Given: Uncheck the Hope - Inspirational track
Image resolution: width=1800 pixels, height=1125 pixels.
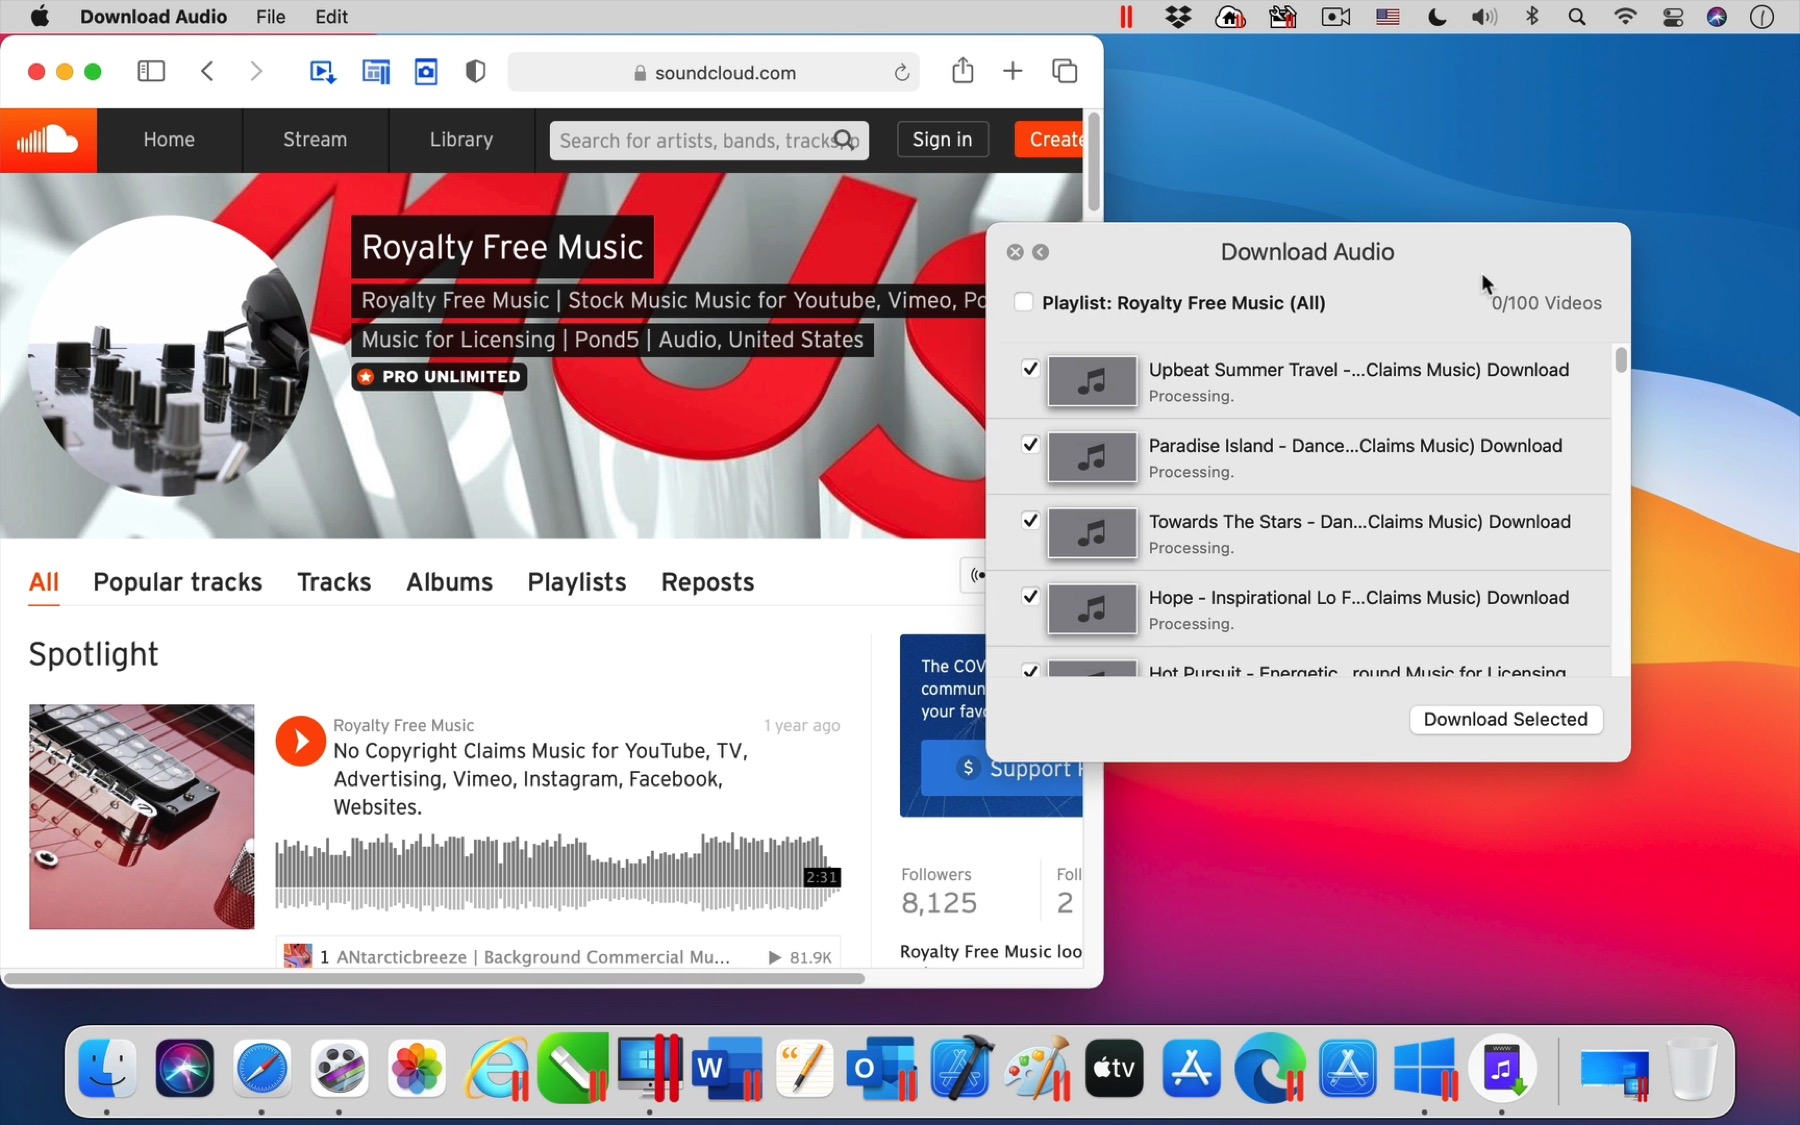Looking at the screenshot, I should pyautogui.click(x=1030, y=596).
